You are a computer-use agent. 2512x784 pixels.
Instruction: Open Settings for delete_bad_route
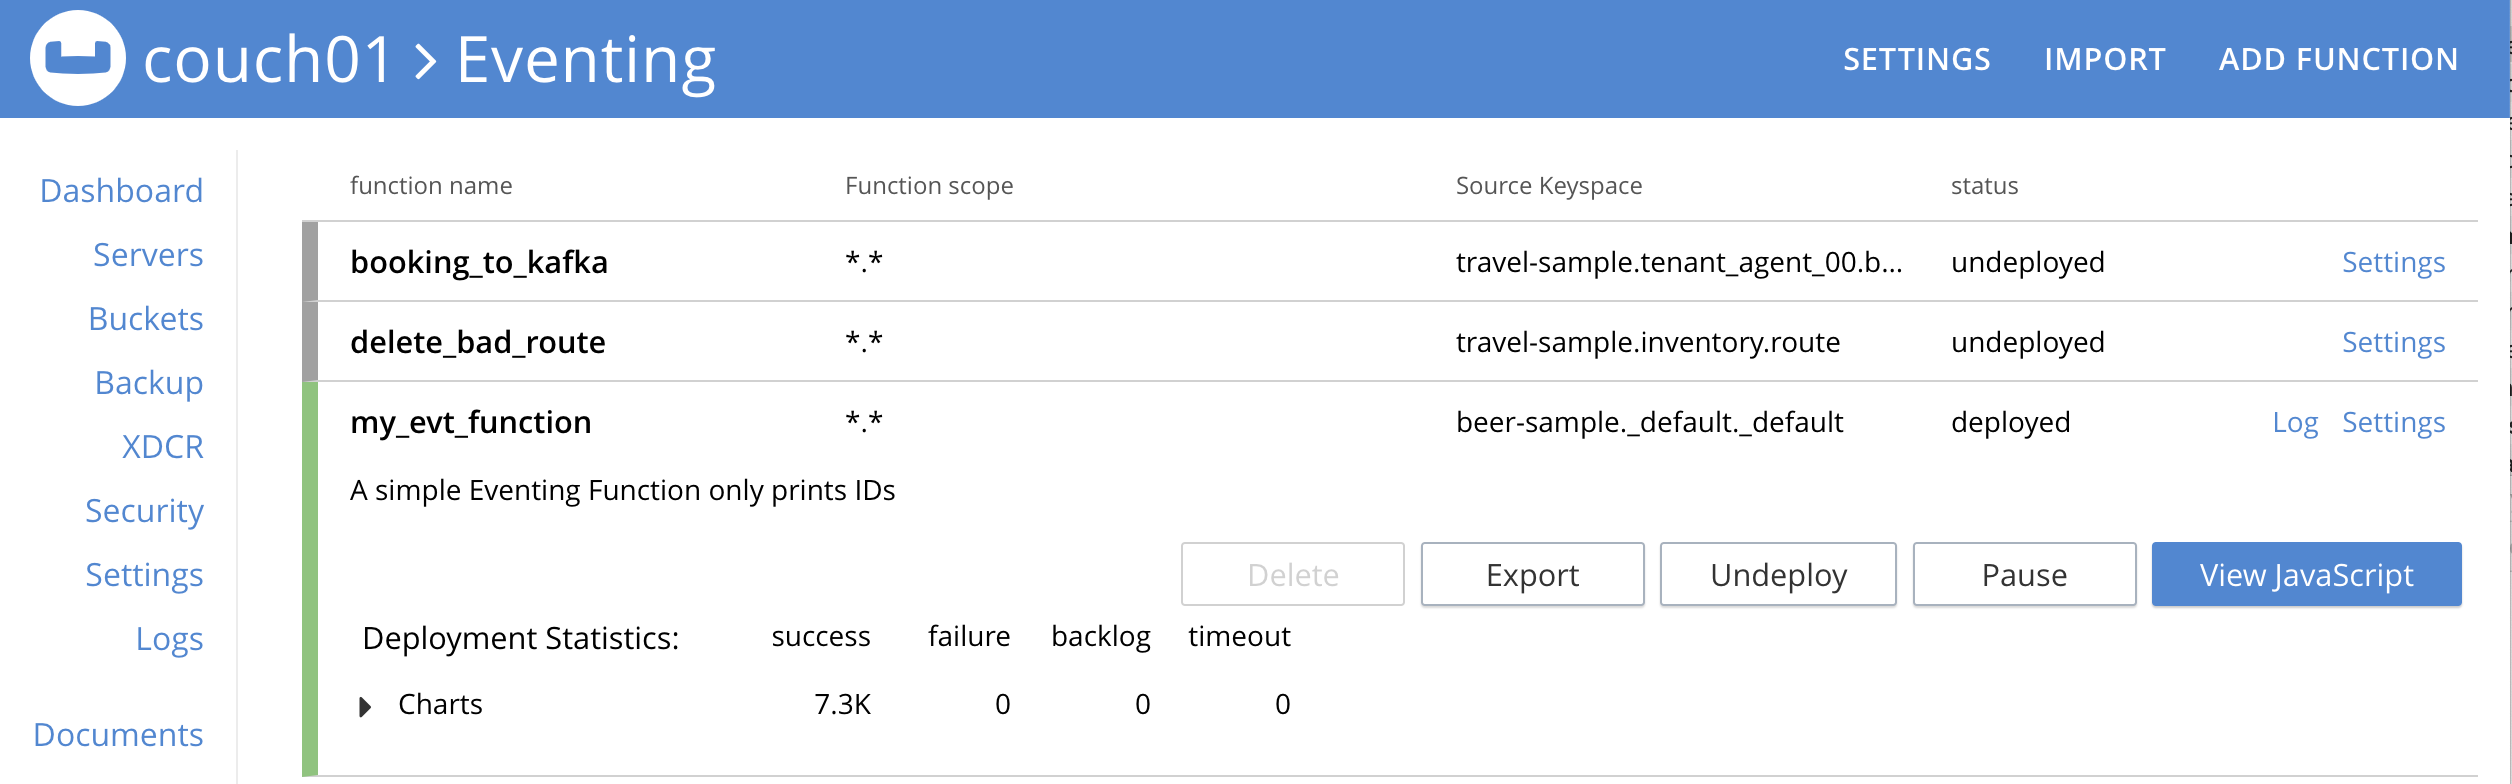click(2393, 343)
